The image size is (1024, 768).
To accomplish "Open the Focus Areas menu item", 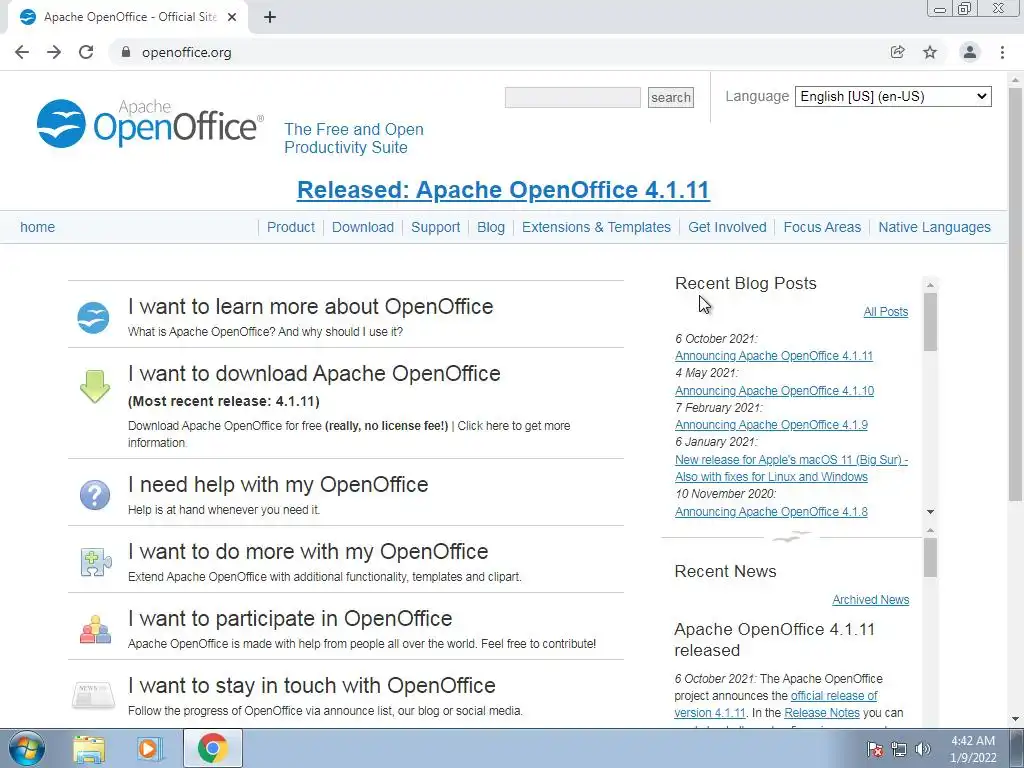I will pos(822,227).
